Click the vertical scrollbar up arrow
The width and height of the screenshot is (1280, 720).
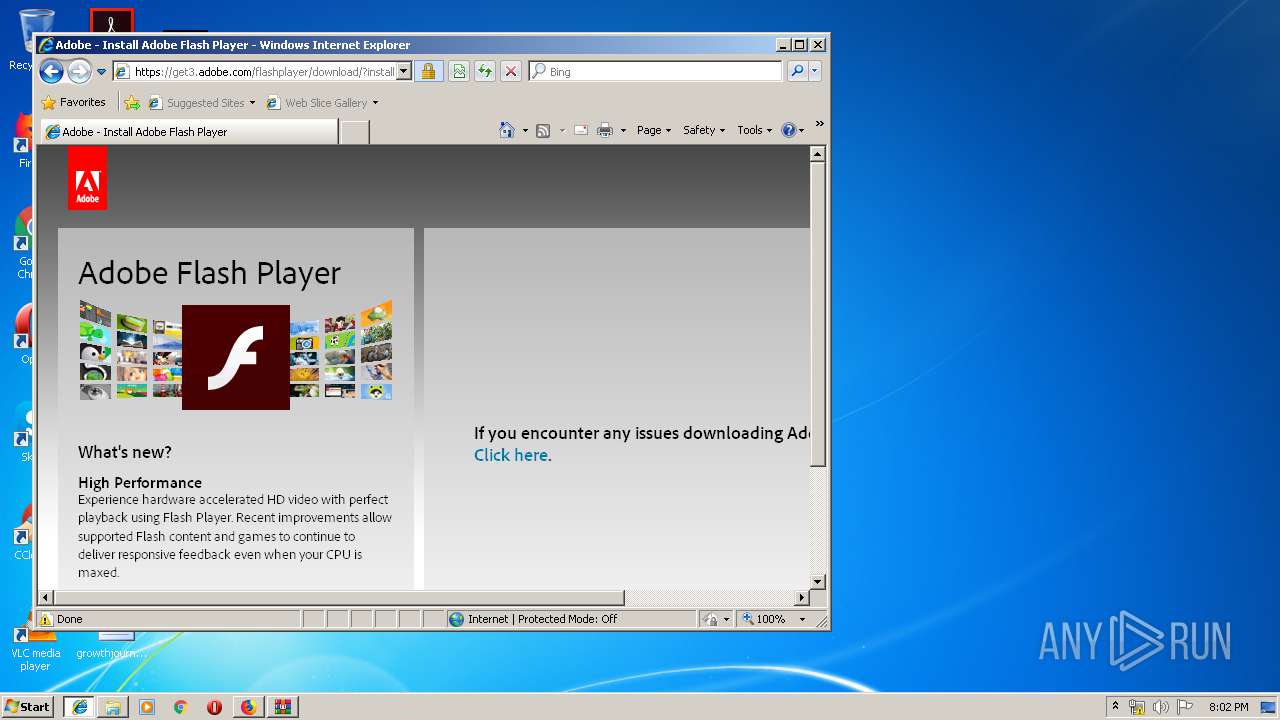[818, 154]
